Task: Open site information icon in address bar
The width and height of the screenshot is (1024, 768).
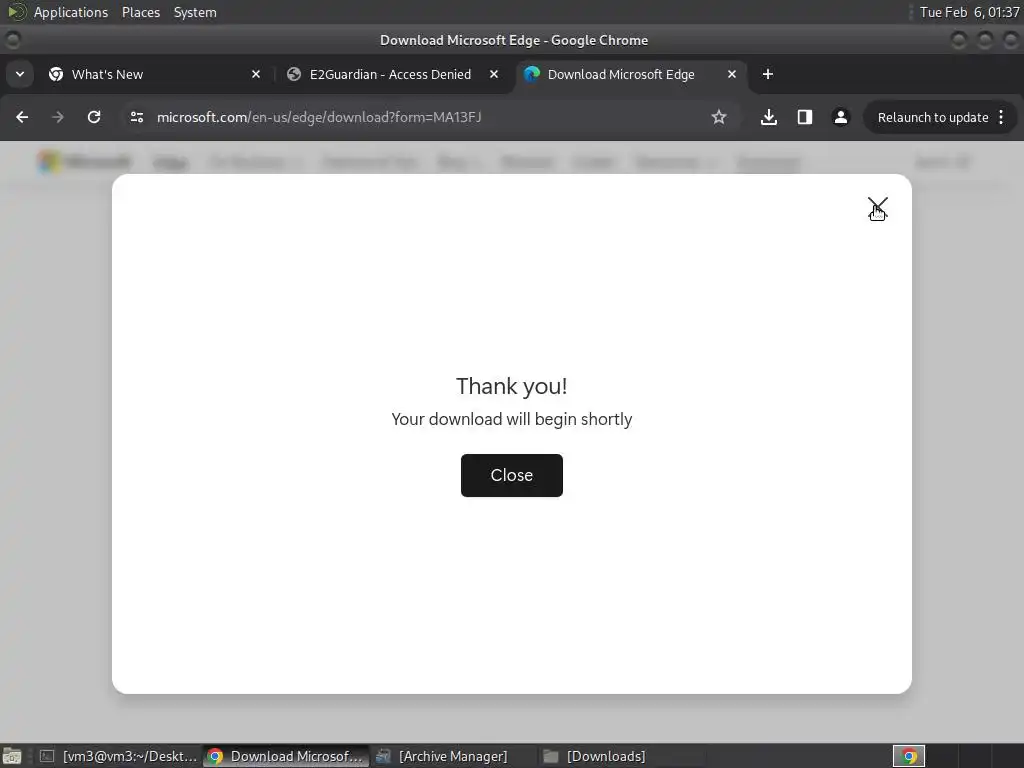Action: click(136, 117)
